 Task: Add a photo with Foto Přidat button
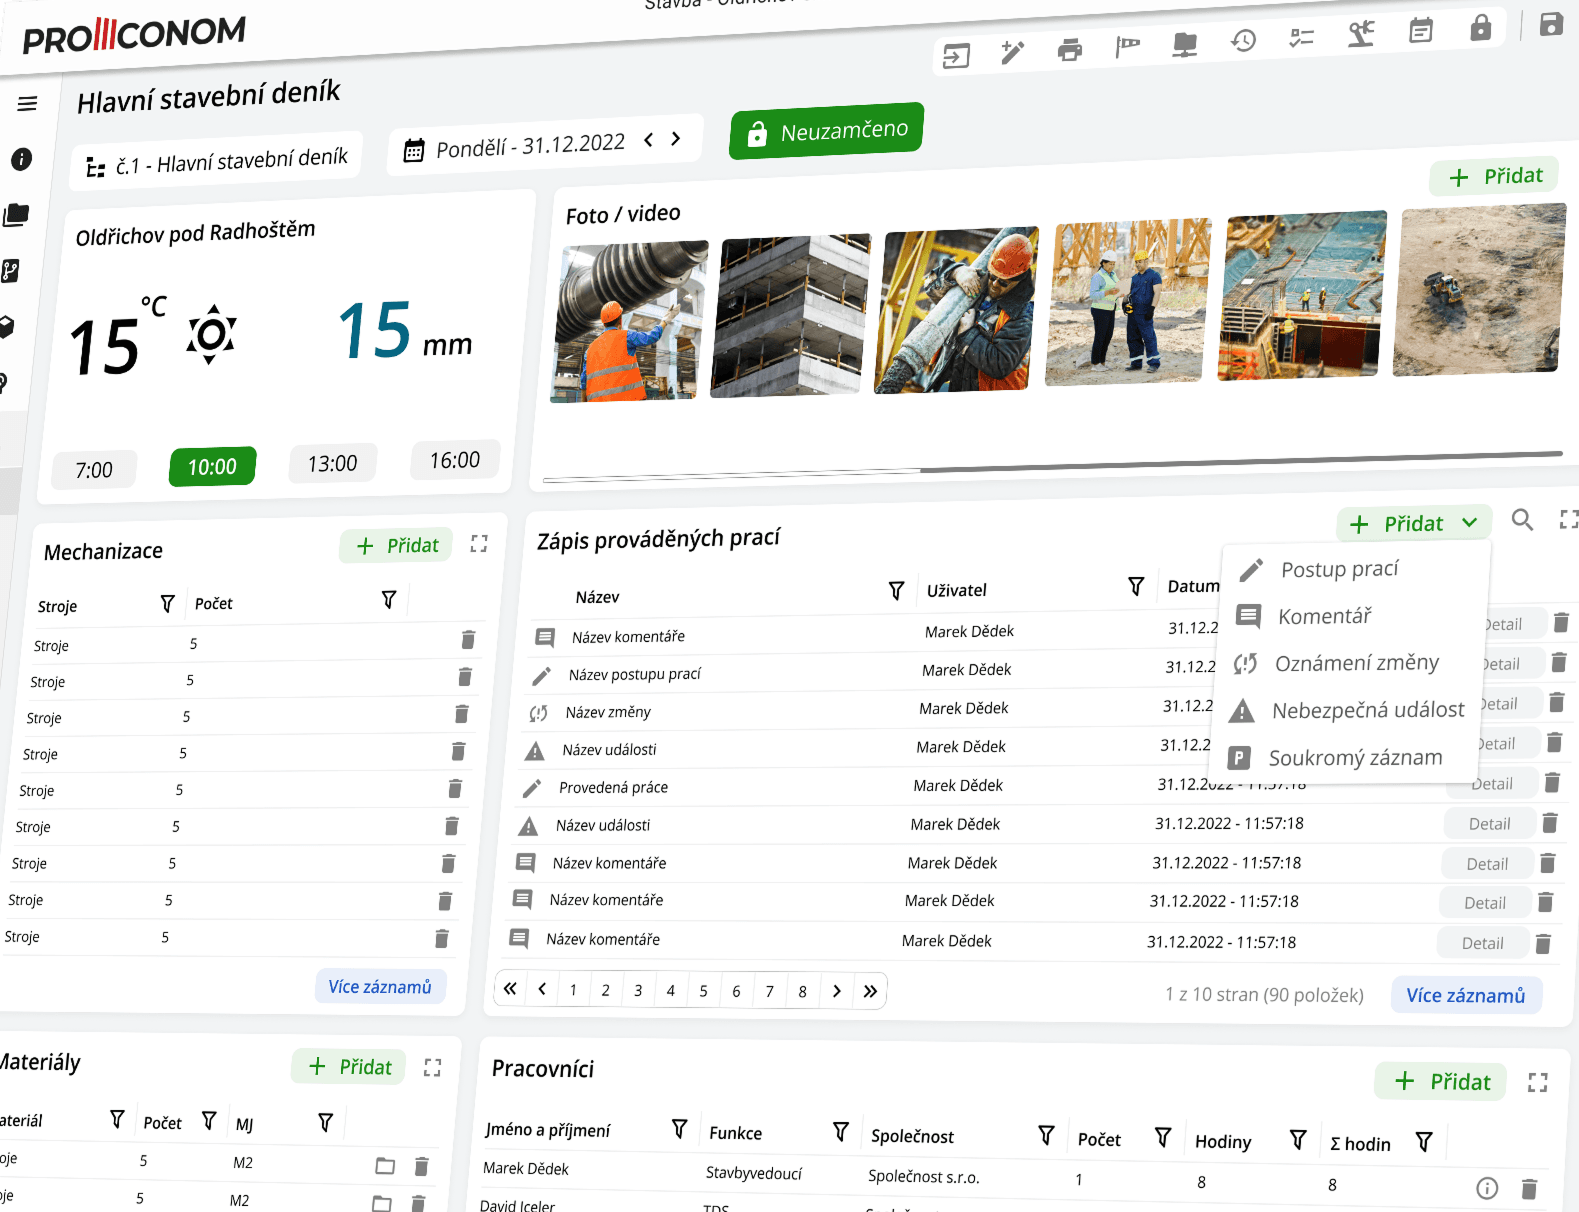pyautogui.click(x=1495, y=177)
